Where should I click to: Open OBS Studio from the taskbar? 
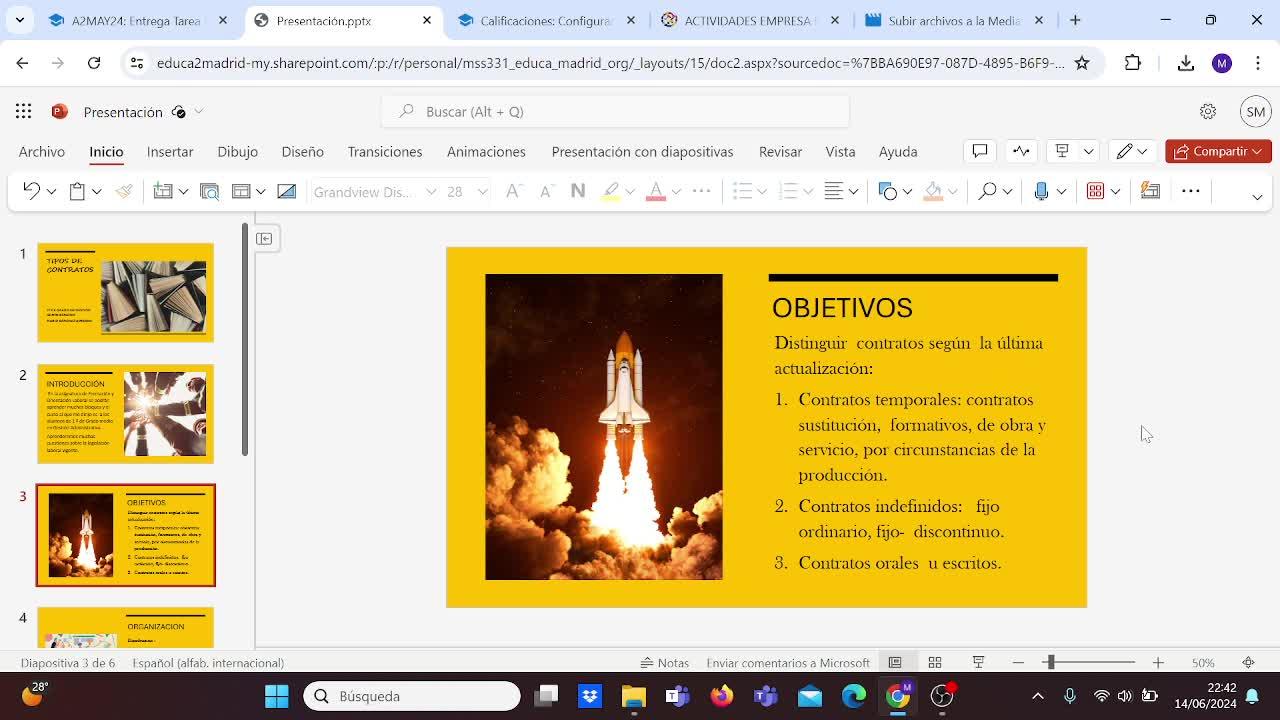[942, 696]
